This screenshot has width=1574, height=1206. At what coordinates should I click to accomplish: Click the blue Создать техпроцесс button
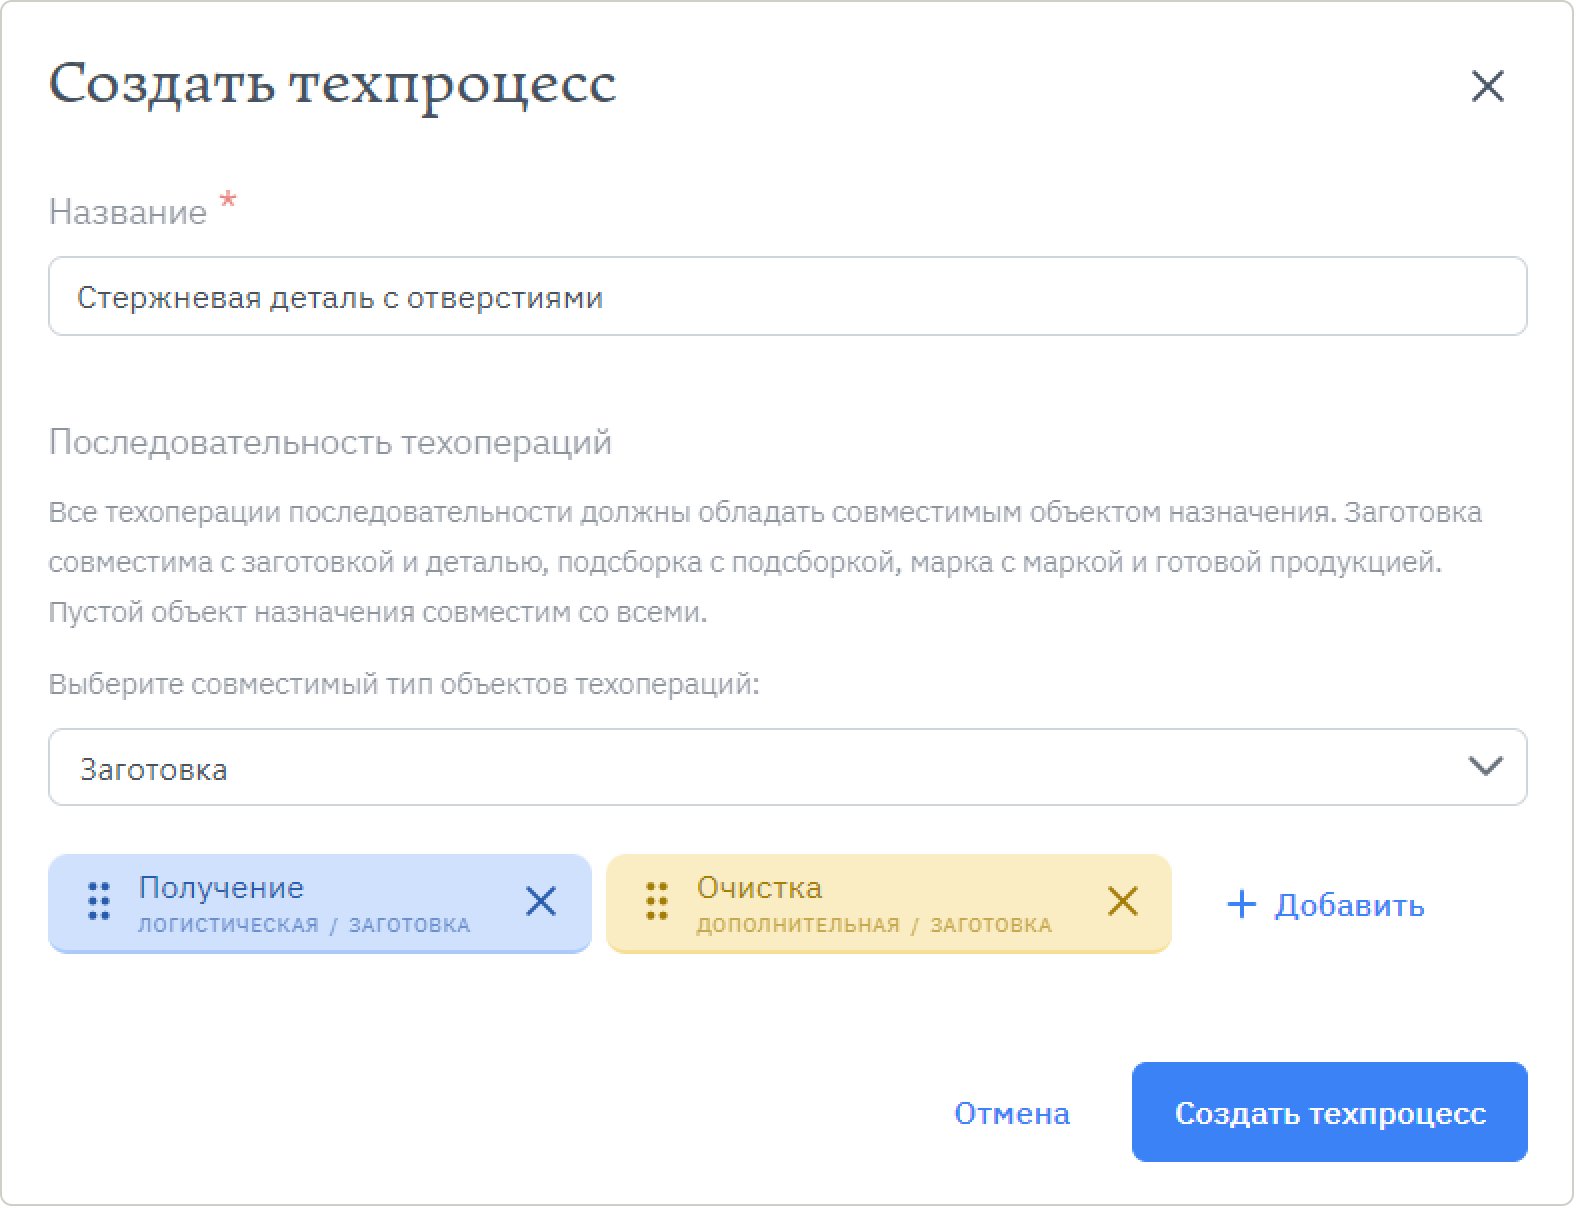pyautogui.click(x=1330, y=1112)
